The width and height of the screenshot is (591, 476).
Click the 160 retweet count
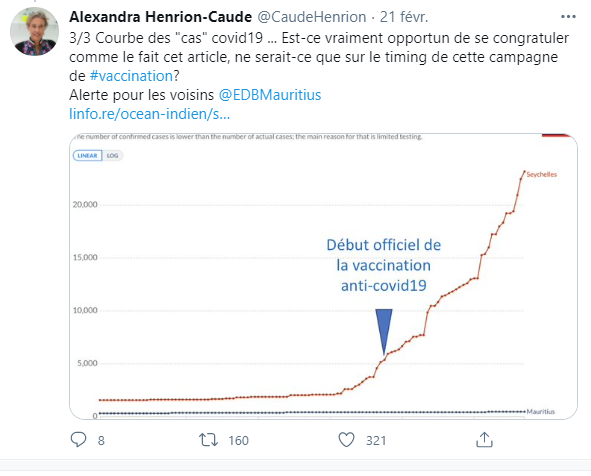pyautogui.click(x=238, y=440)
